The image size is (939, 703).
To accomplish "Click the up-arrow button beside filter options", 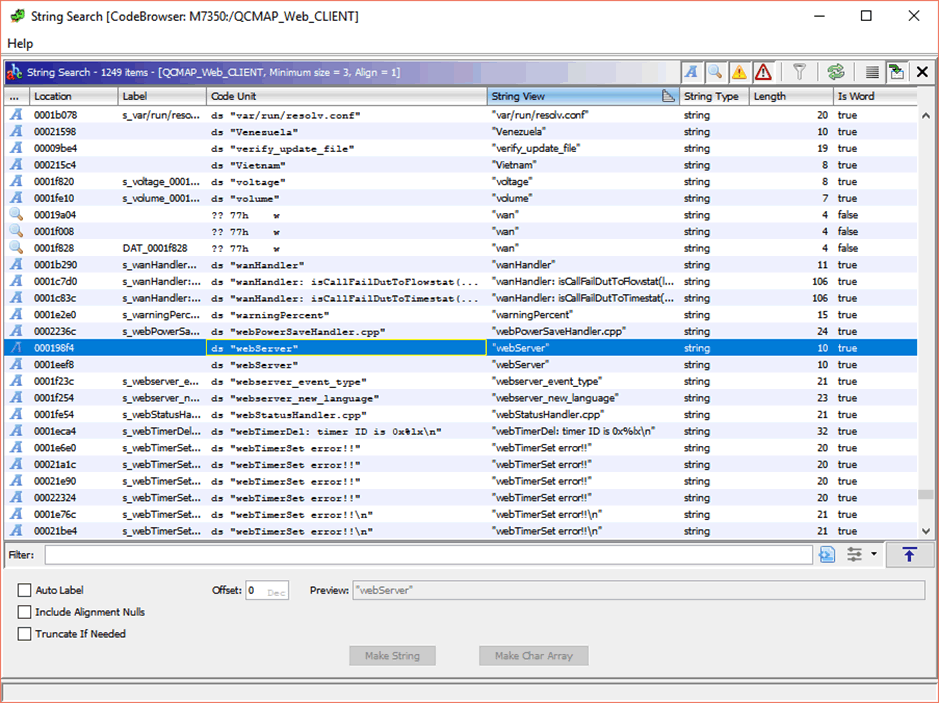I will (x=909, y=554).
